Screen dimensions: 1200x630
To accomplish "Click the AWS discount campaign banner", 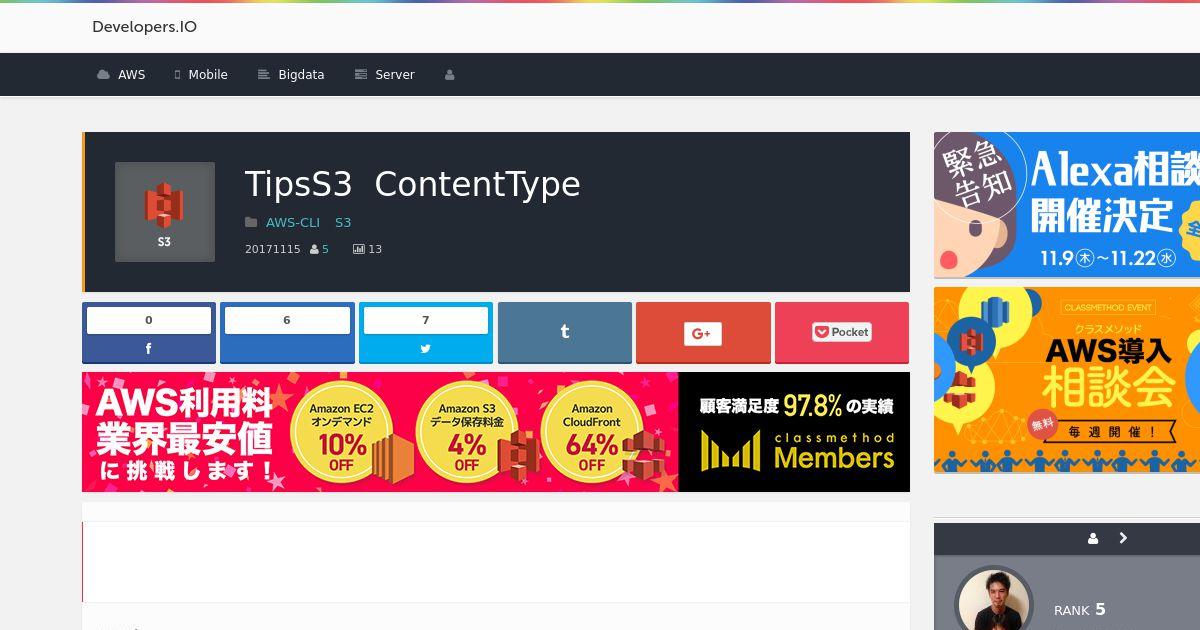I will click(x=380, y=432).
